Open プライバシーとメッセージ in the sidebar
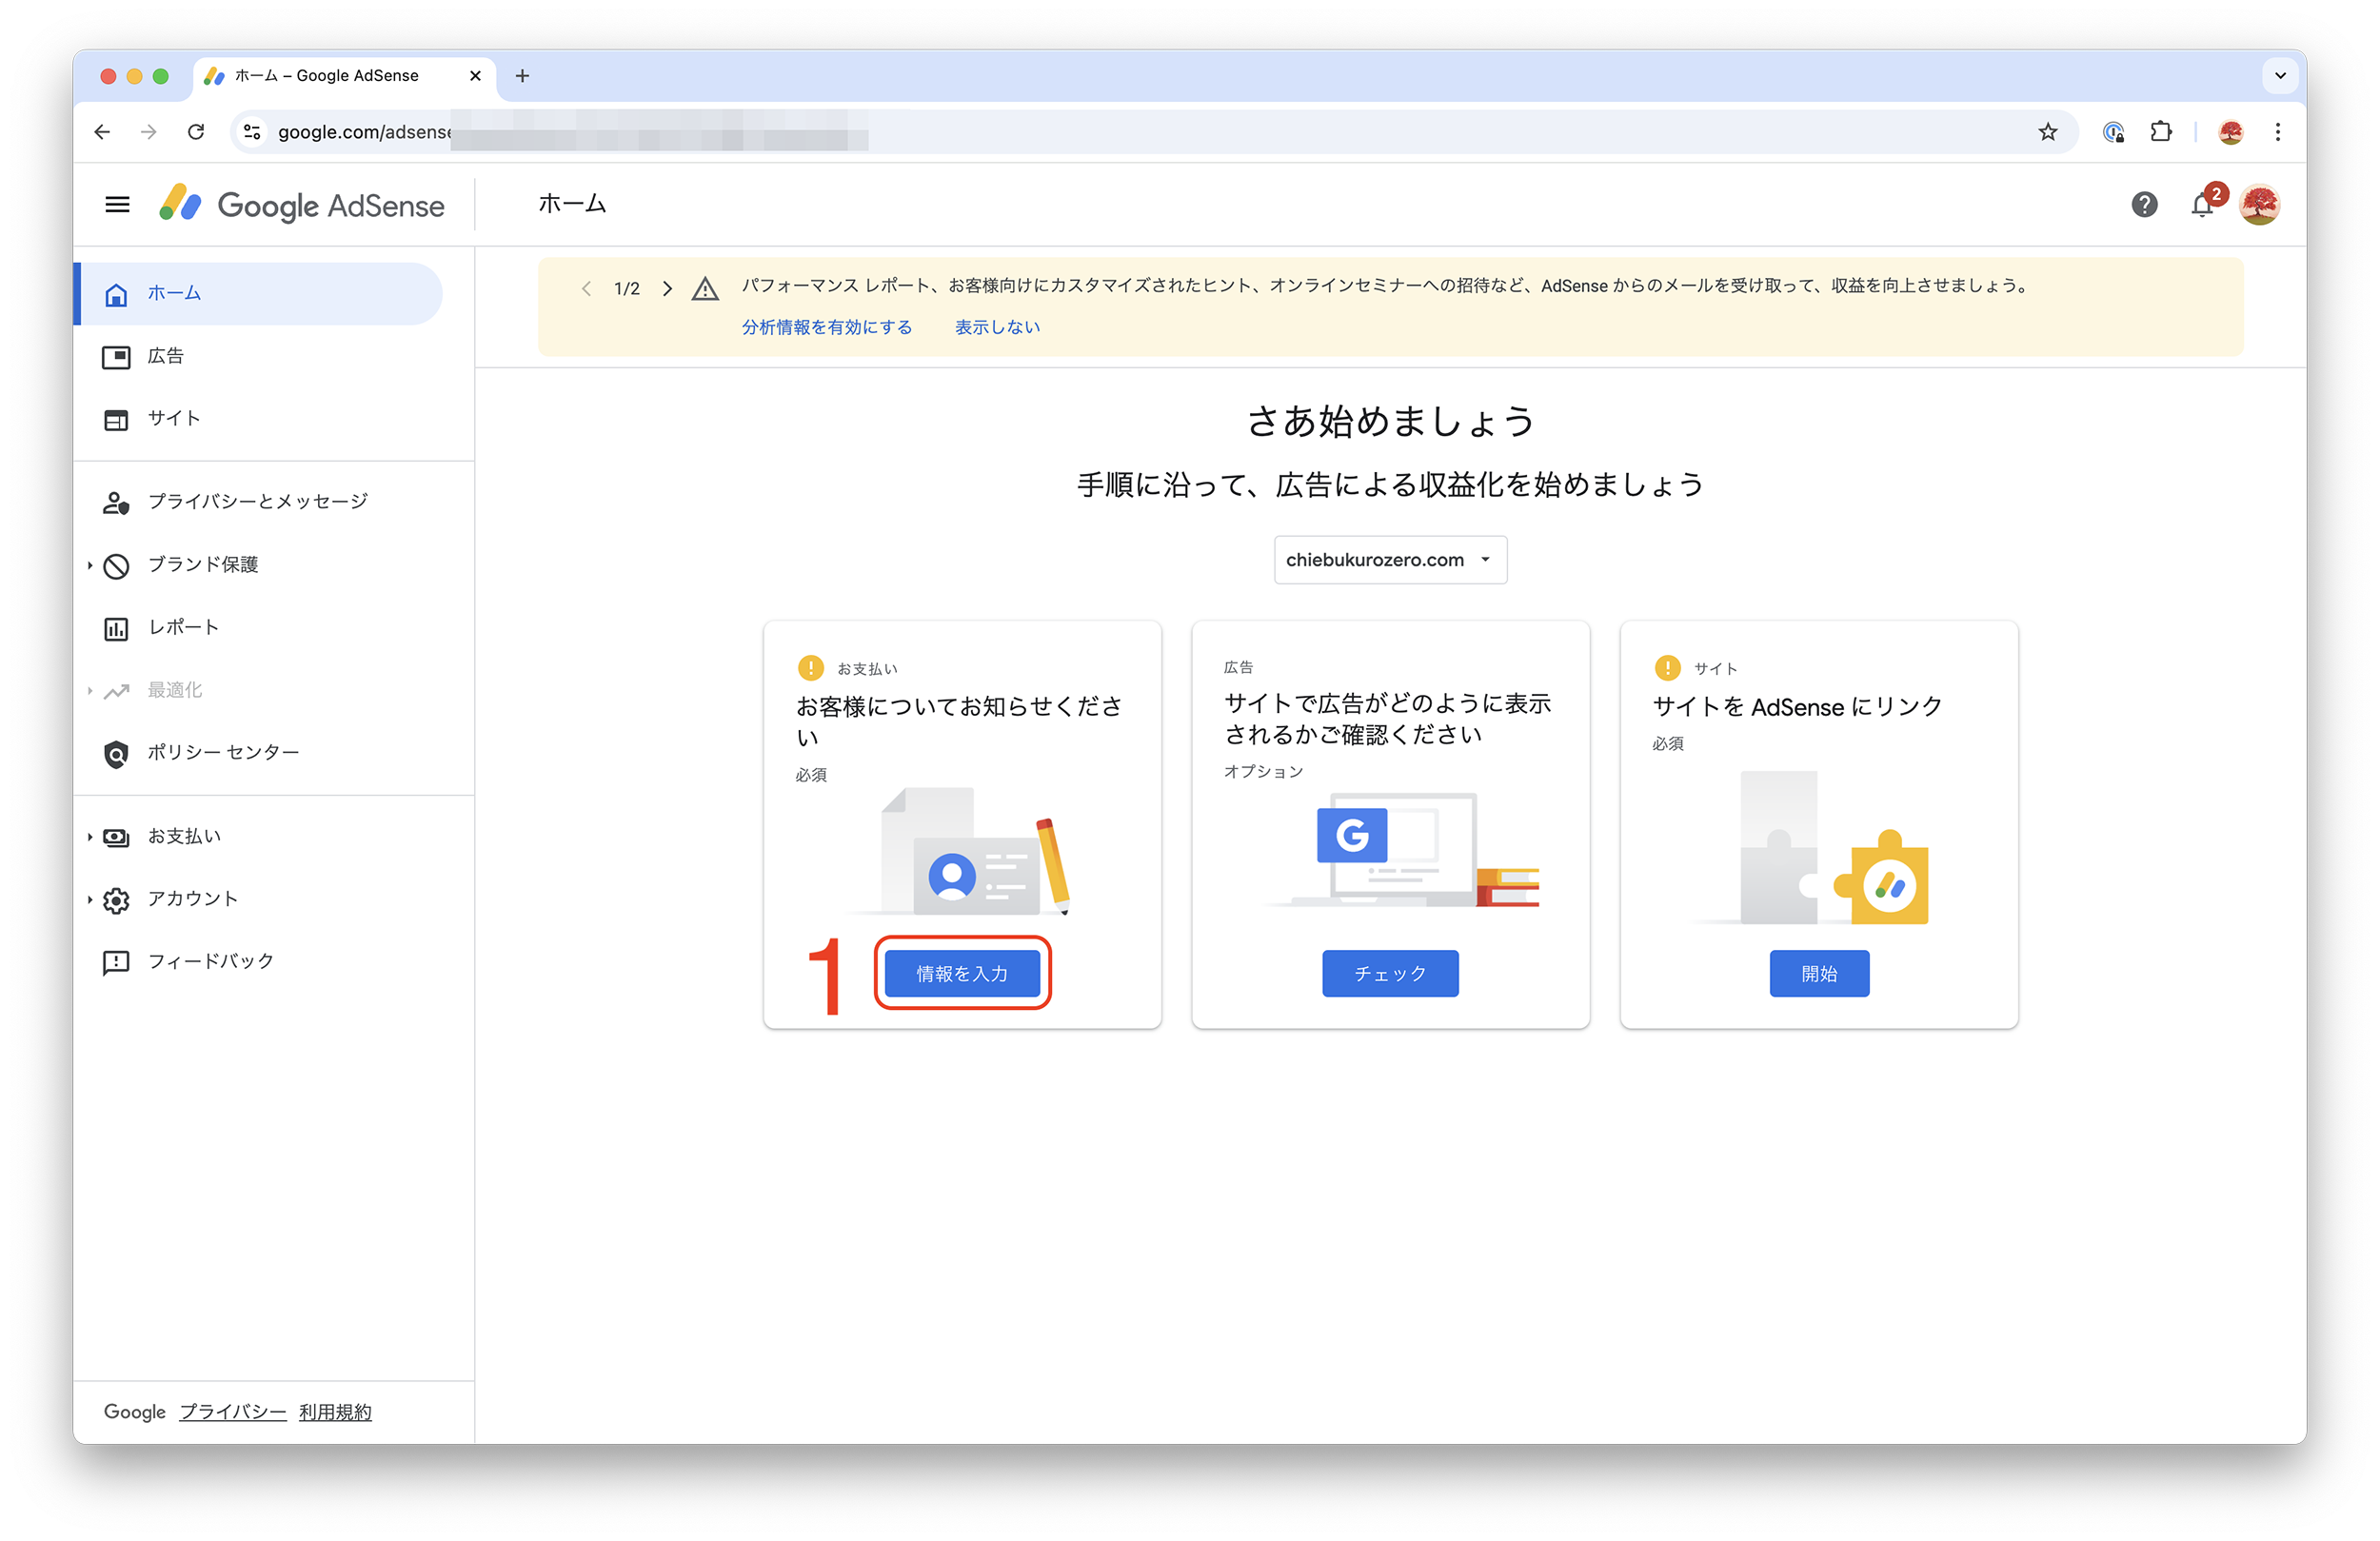Viewport: 2380px width, 1541px height. tap(260, 502)
